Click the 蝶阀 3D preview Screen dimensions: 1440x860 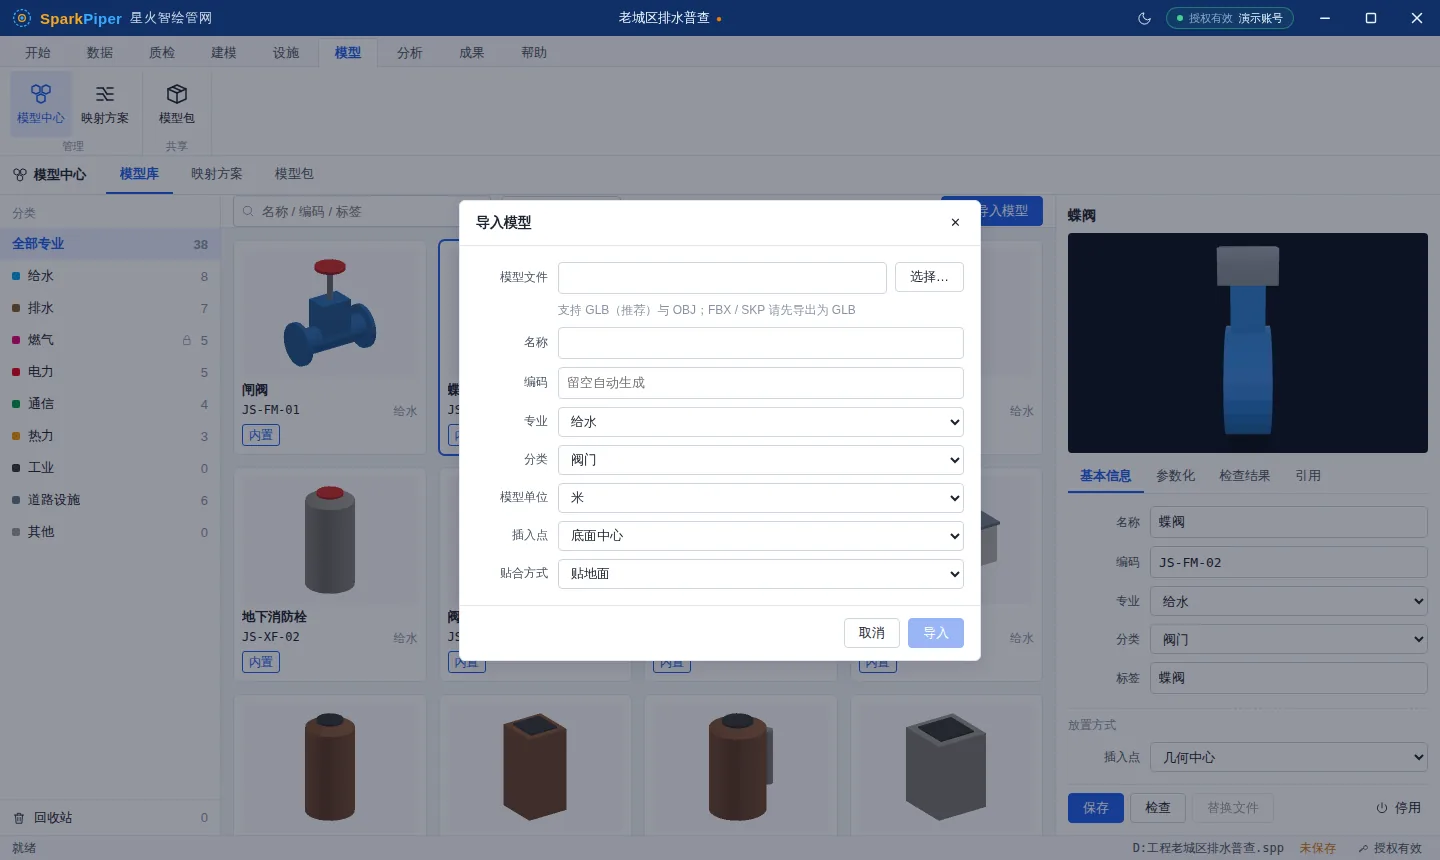pos(1248,343)
